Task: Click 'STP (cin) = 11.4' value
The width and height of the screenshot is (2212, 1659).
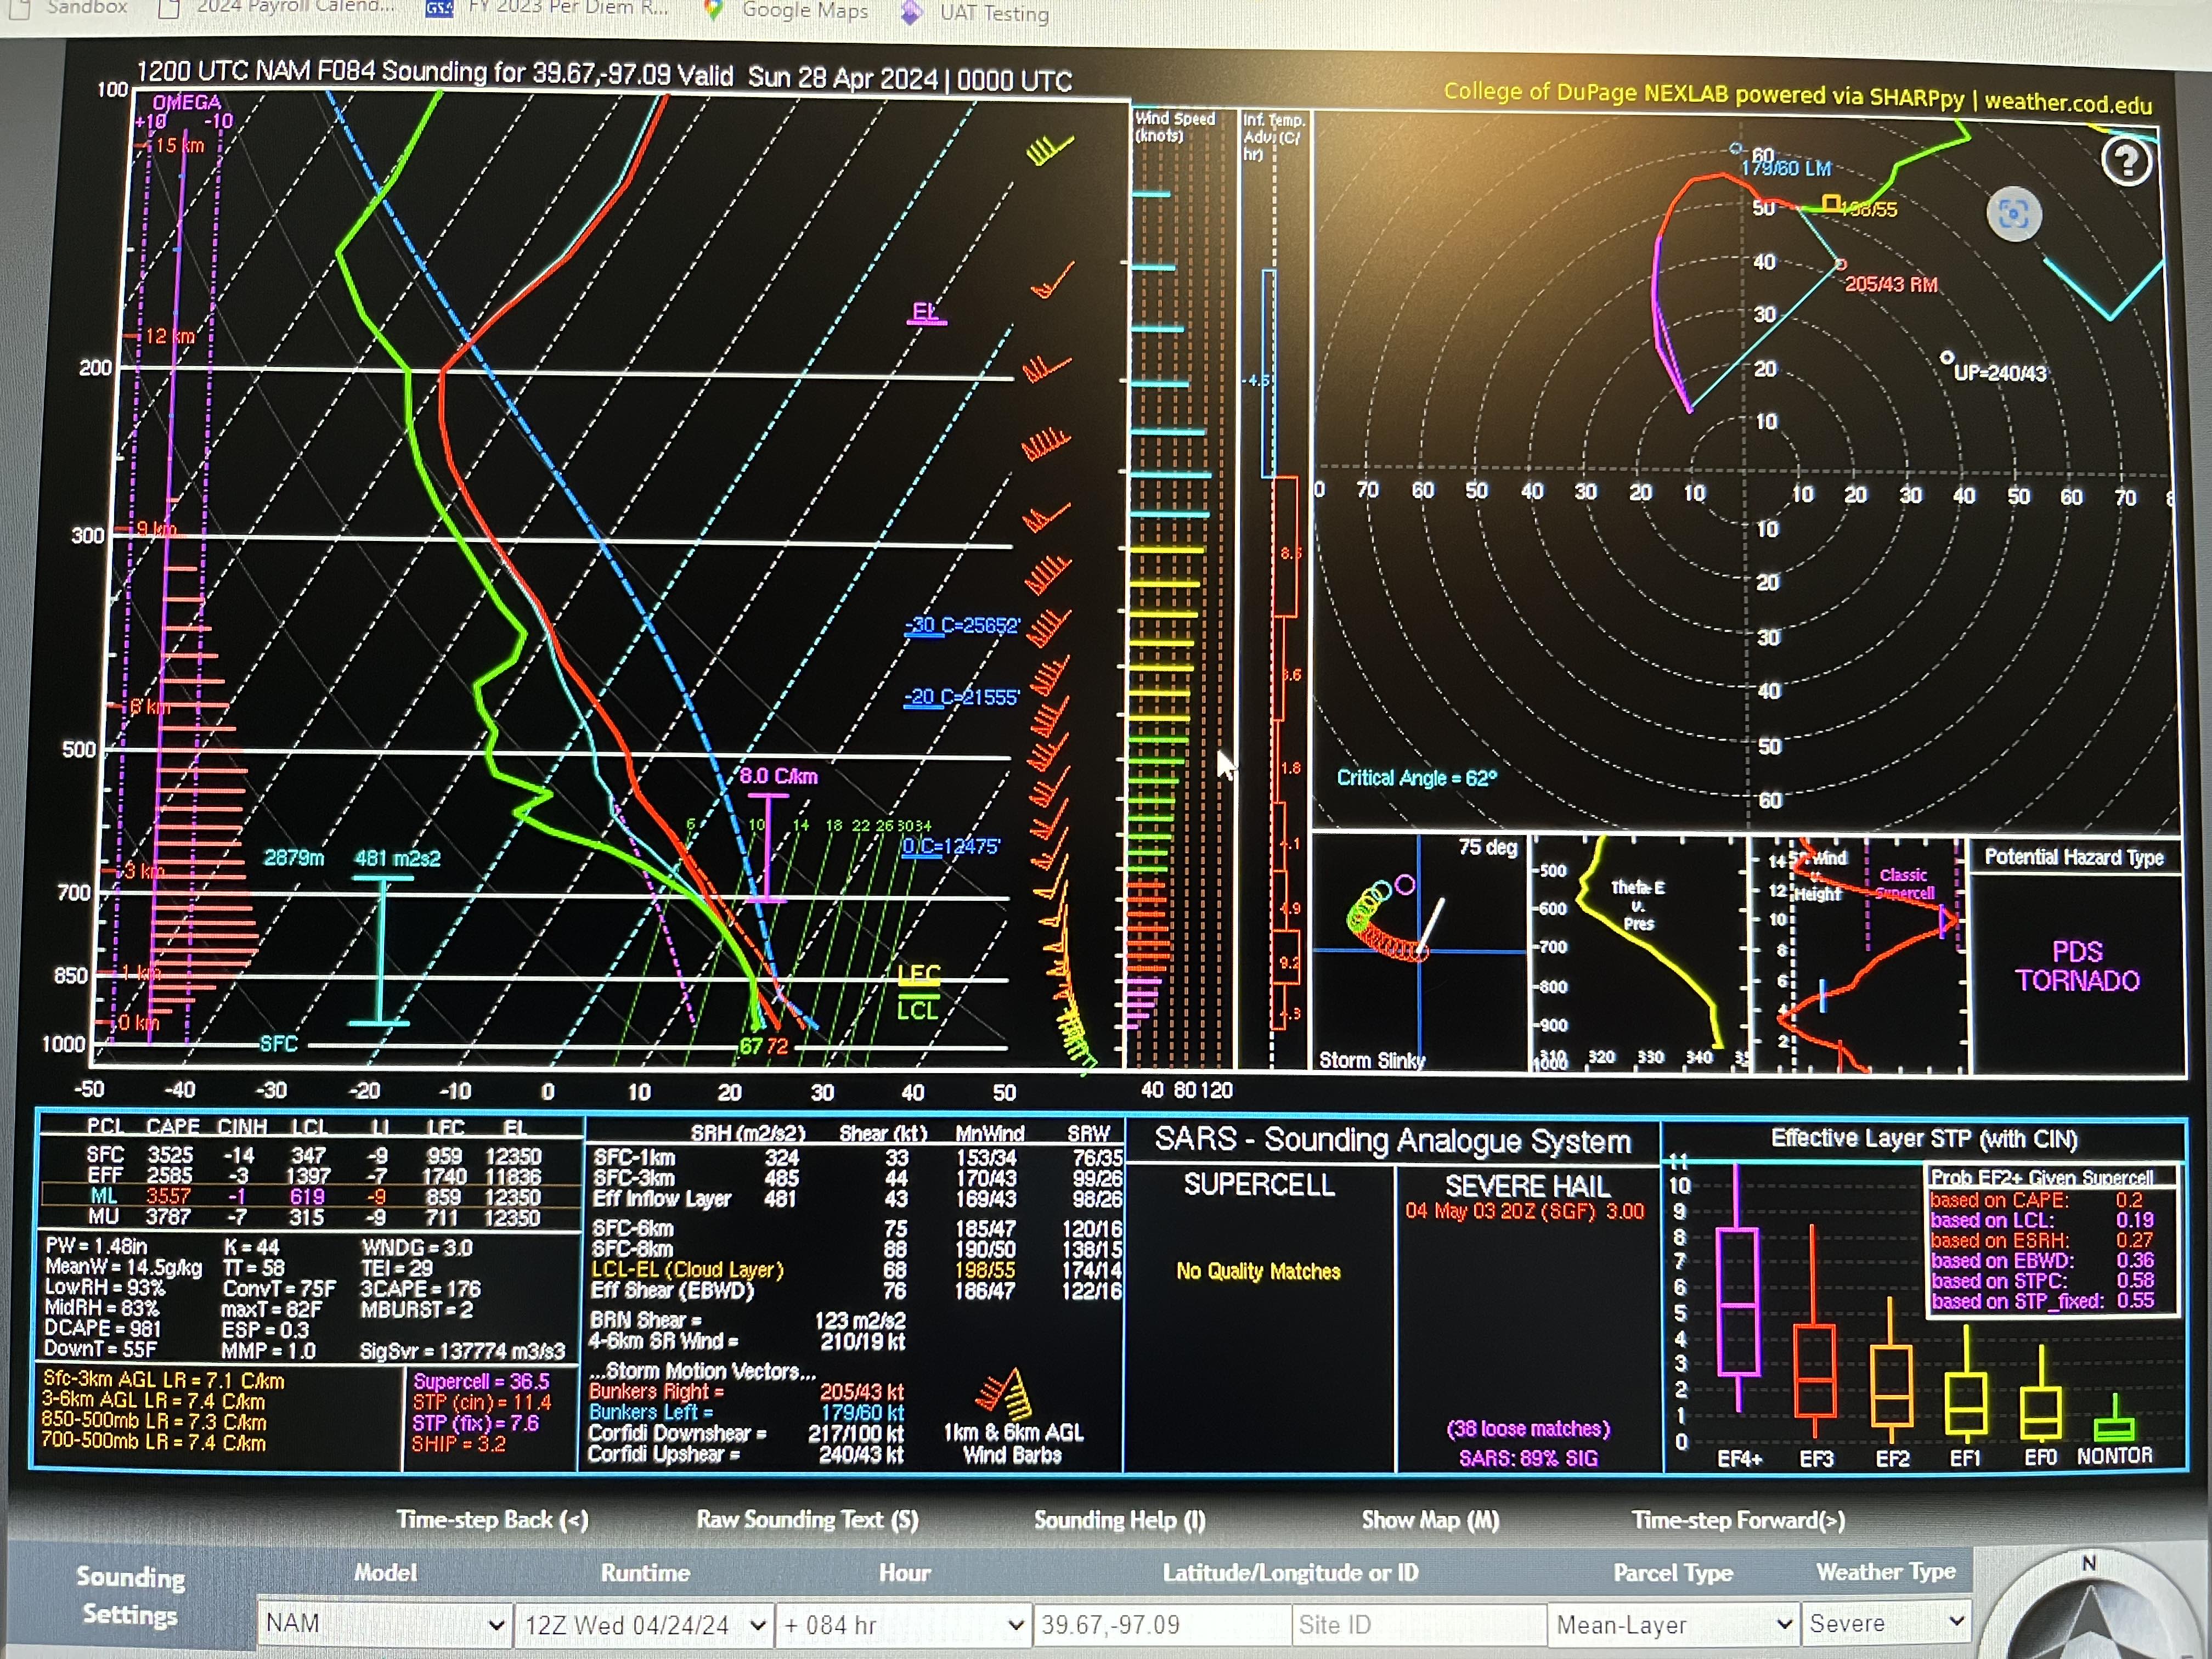Action: click(482, 1402)
